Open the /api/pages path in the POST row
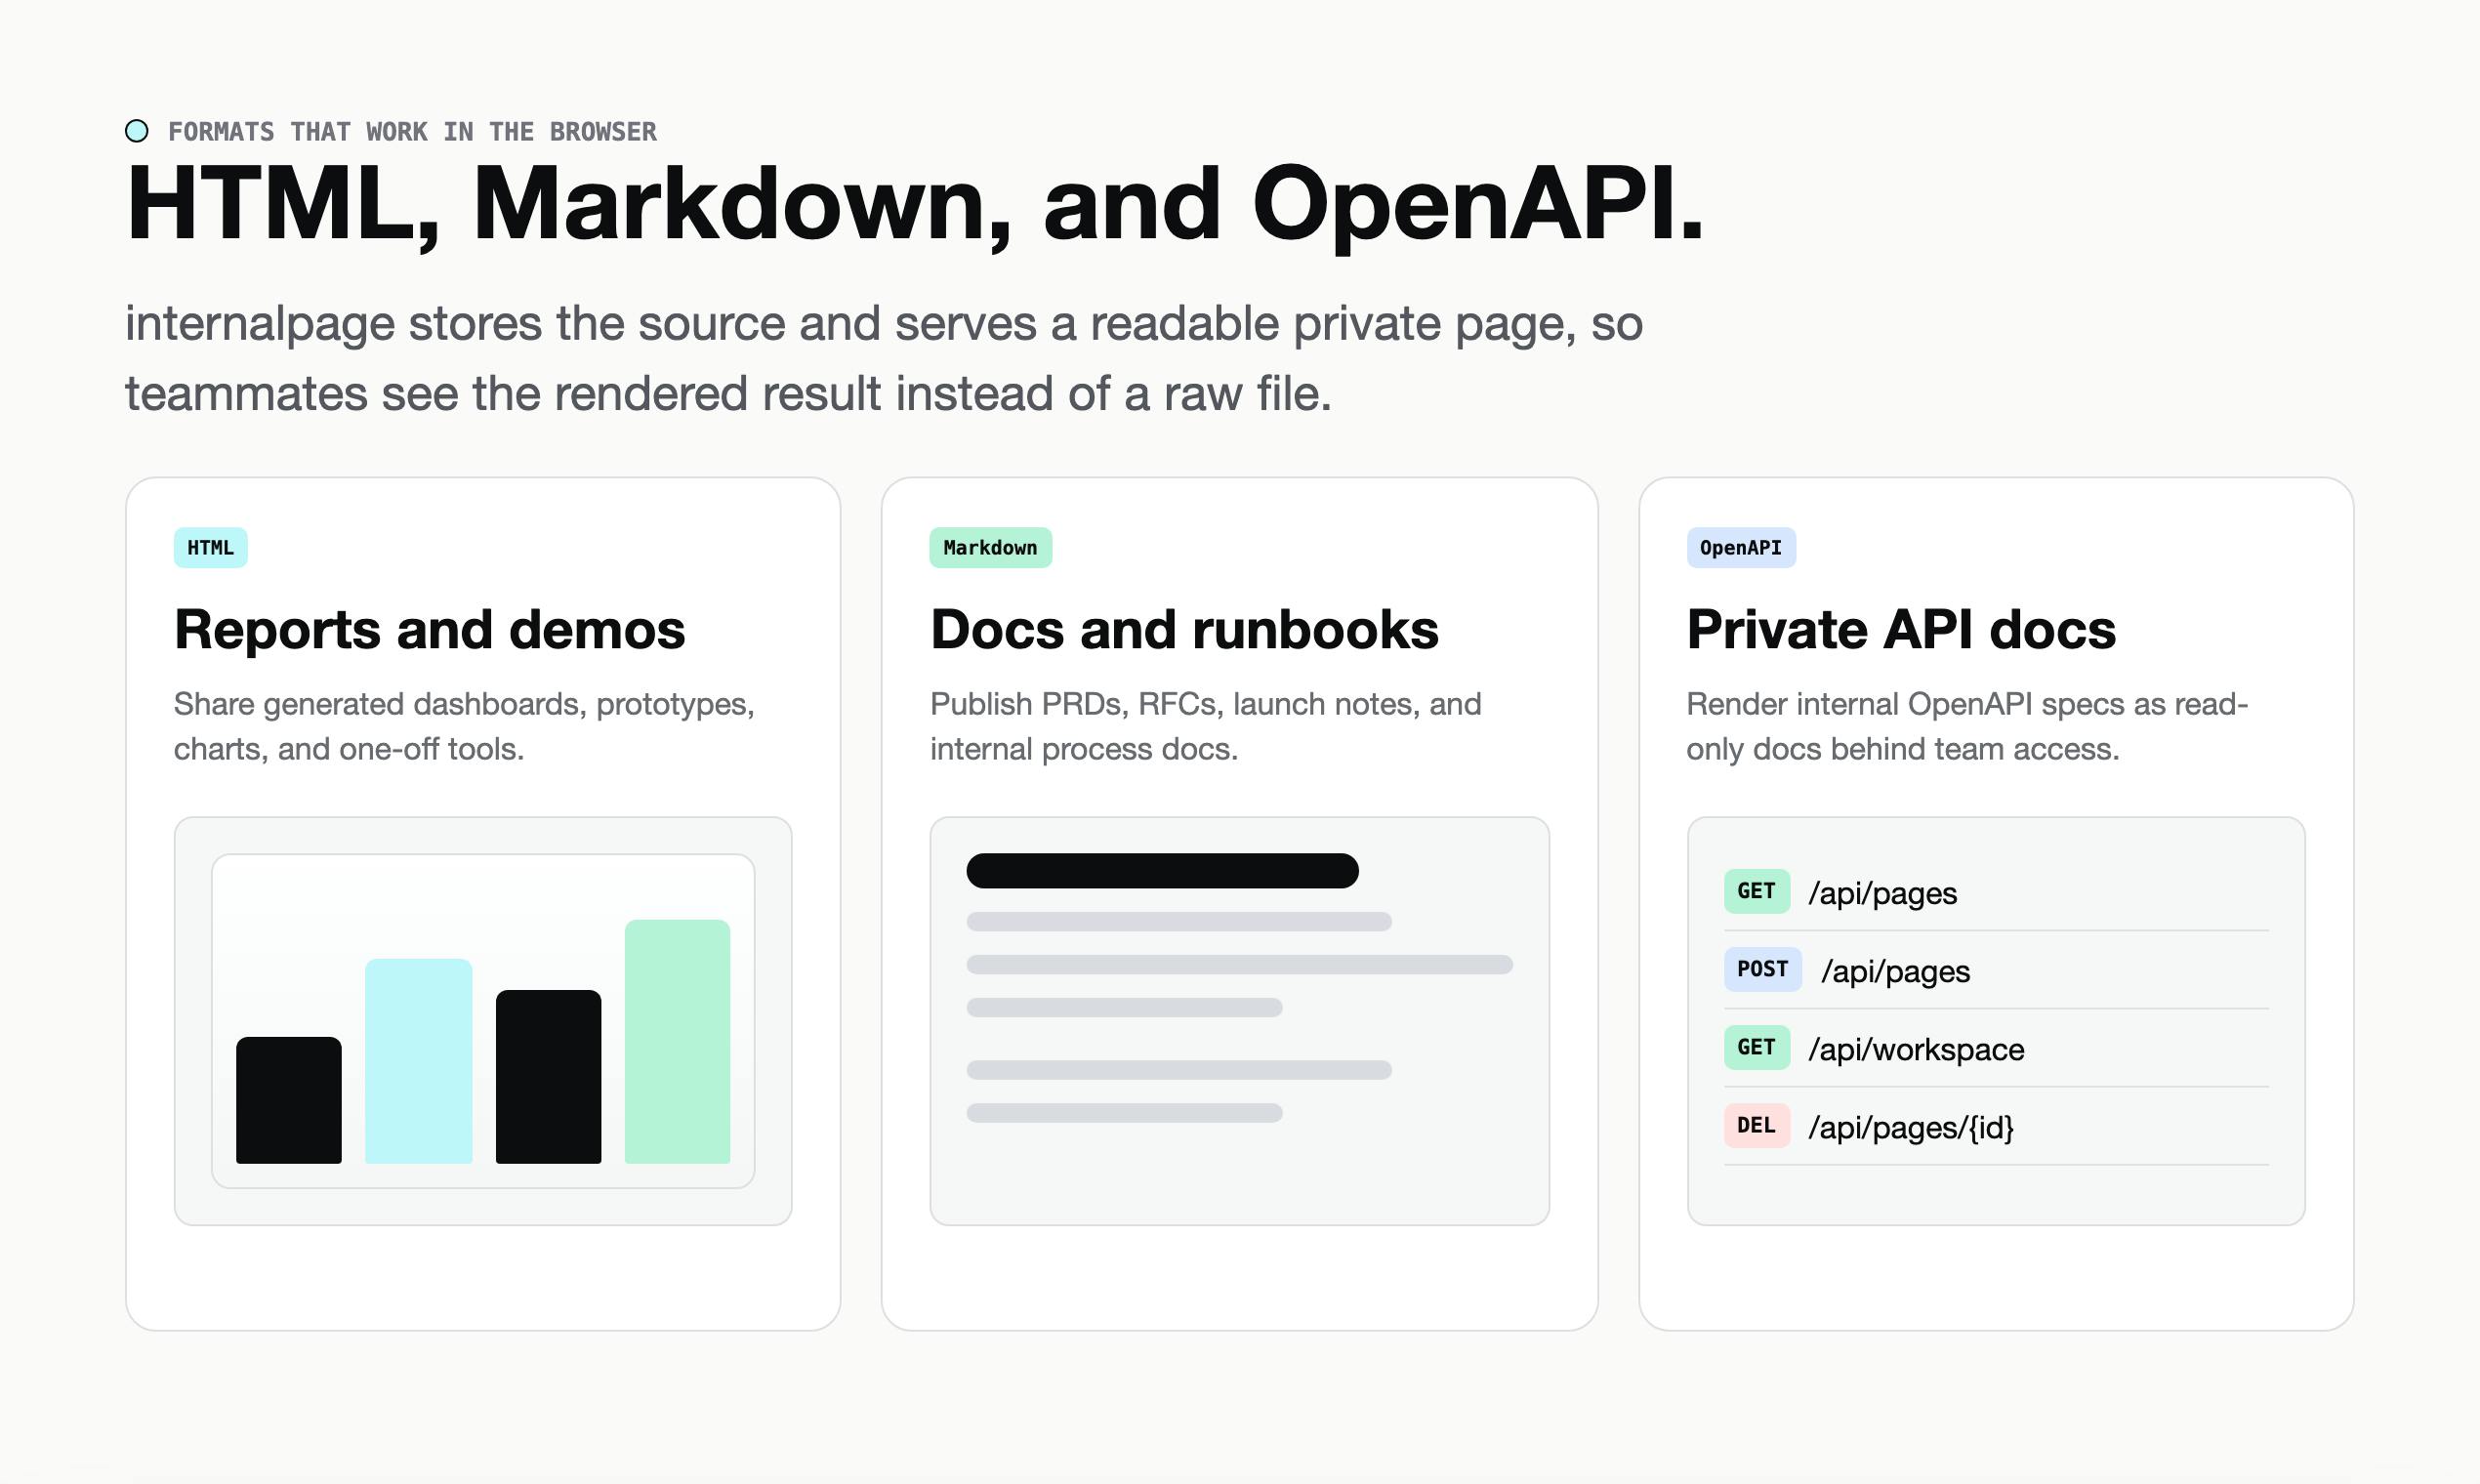The height and width of the screenshot is (1484, 2480). 1895,971
